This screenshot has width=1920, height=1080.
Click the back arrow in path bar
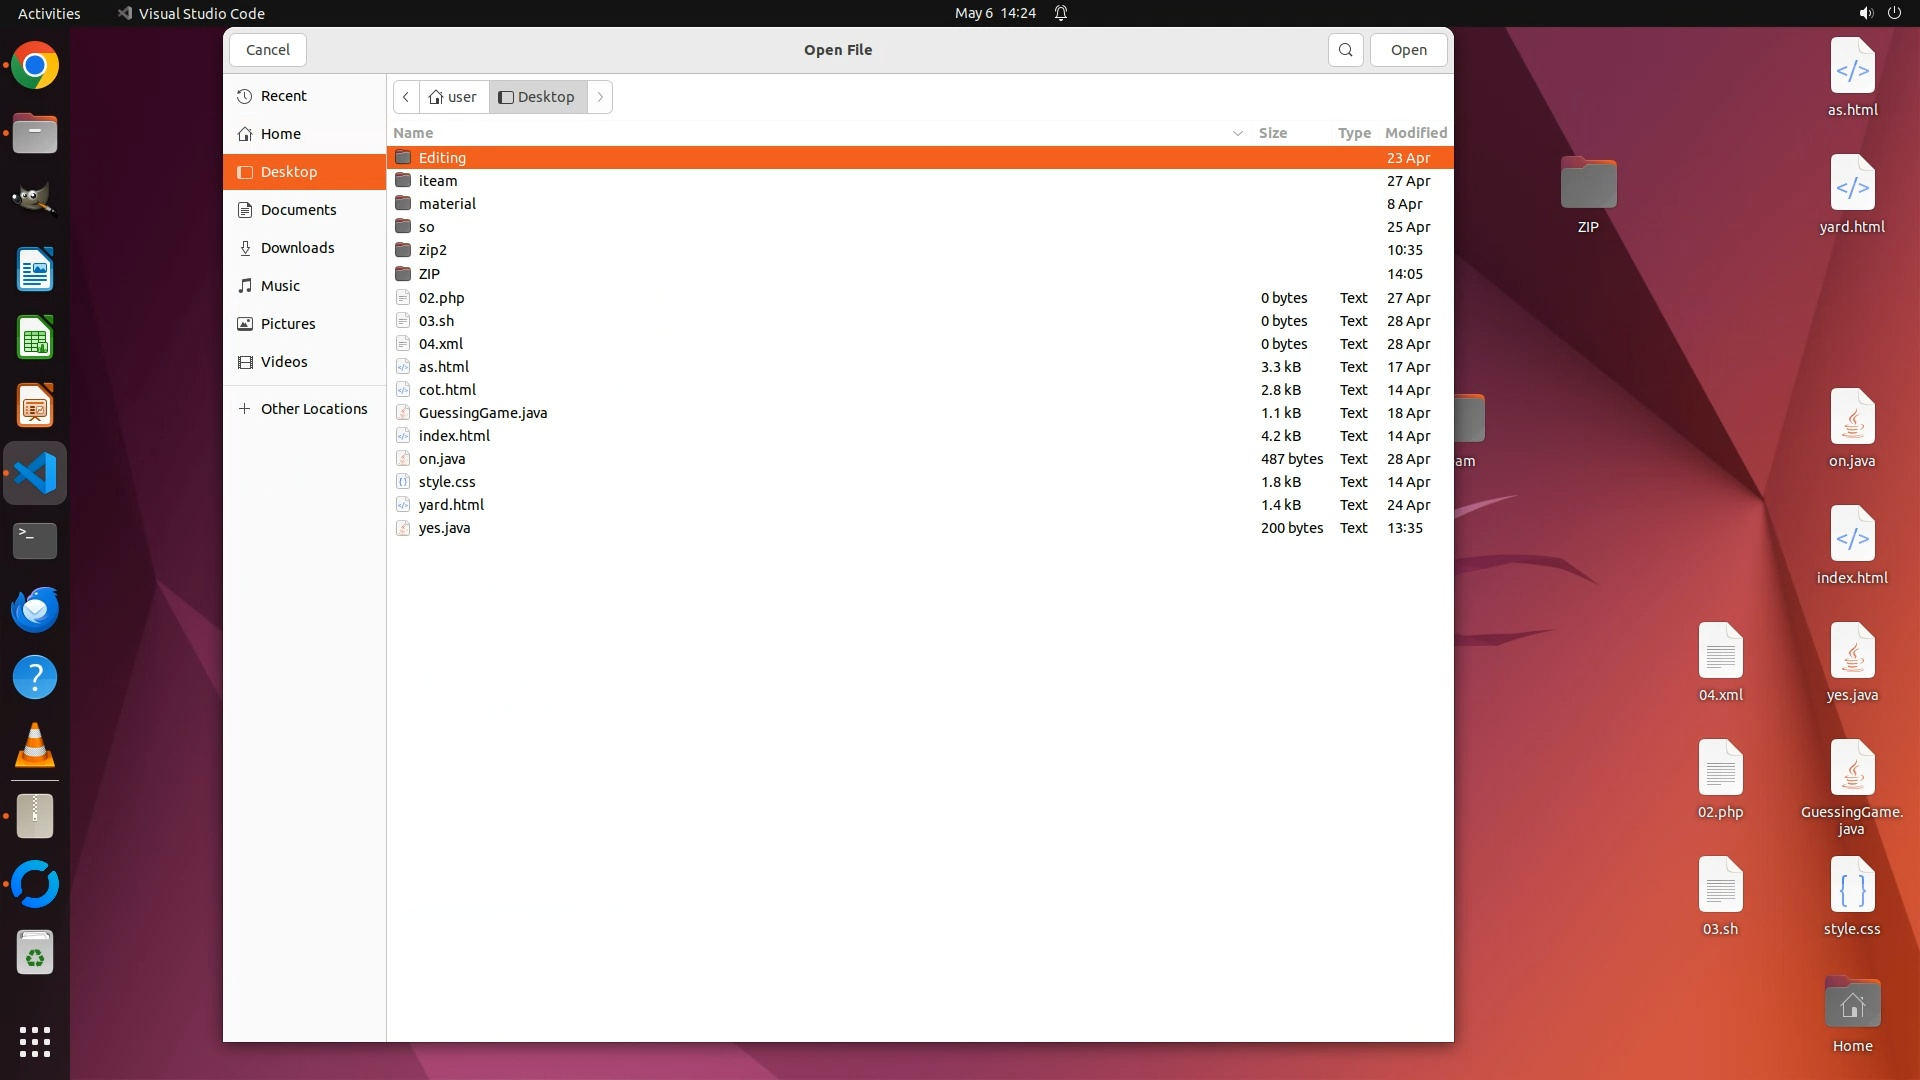(406, 97)
